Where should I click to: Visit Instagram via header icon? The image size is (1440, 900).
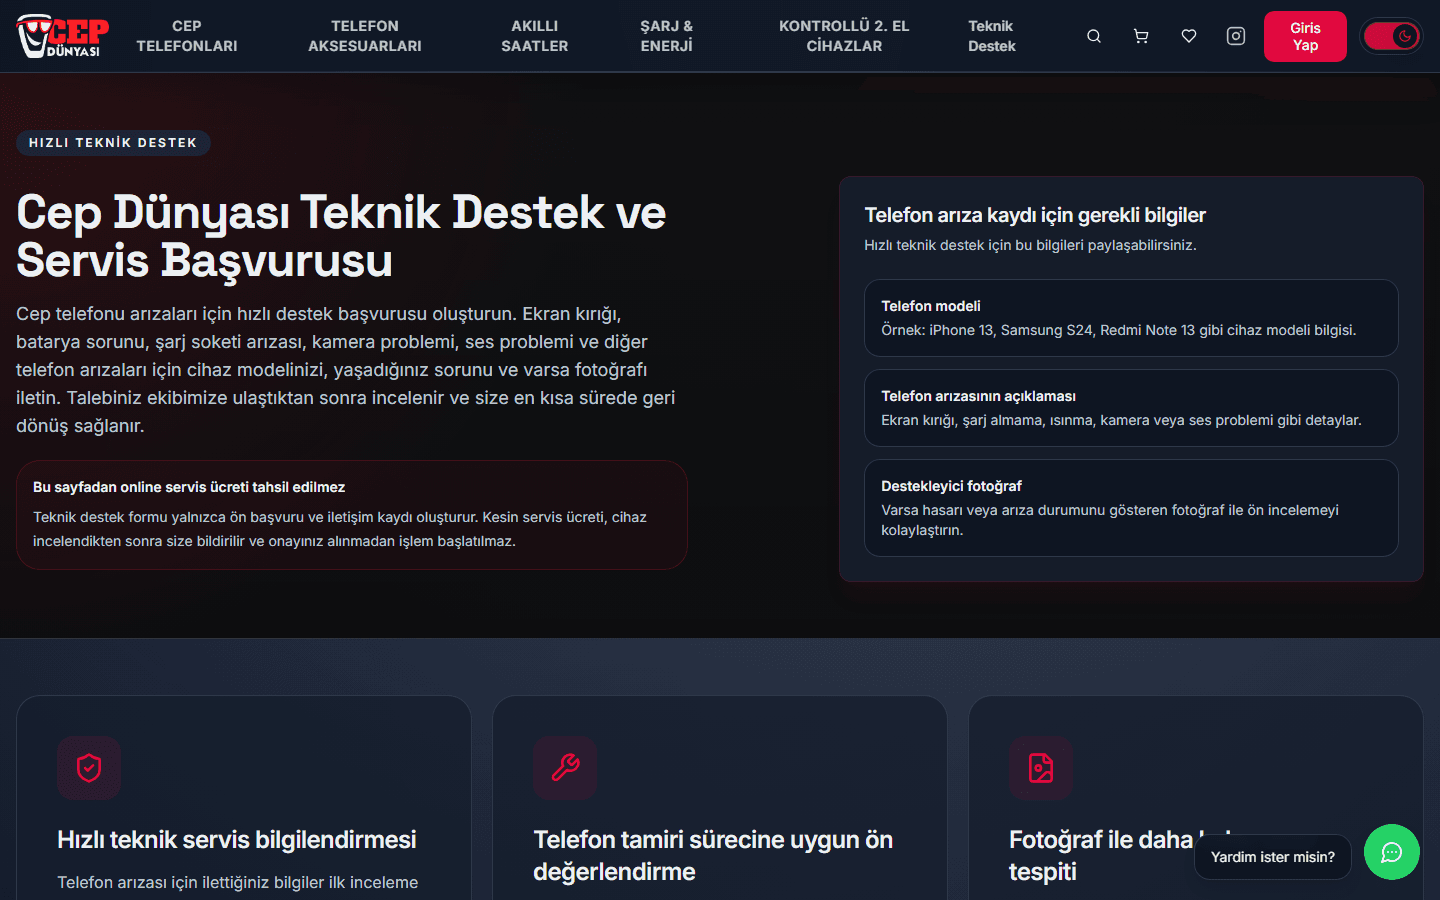(1236, 36)
